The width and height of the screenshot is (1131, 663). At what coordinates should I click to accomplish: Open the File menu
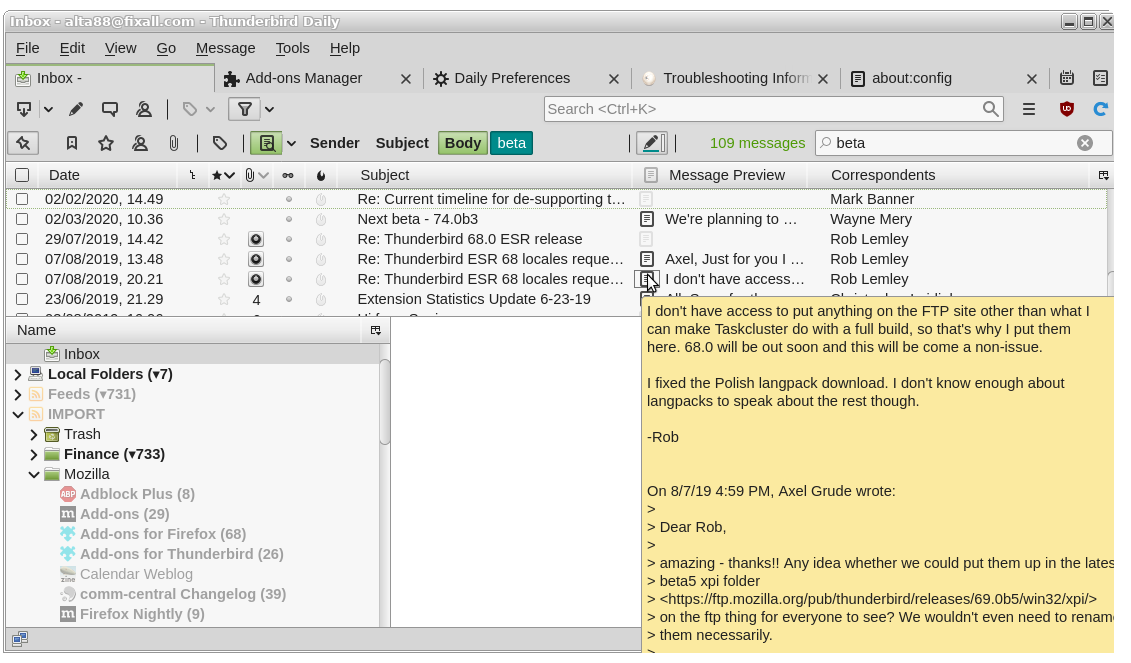tap(27, 48)
